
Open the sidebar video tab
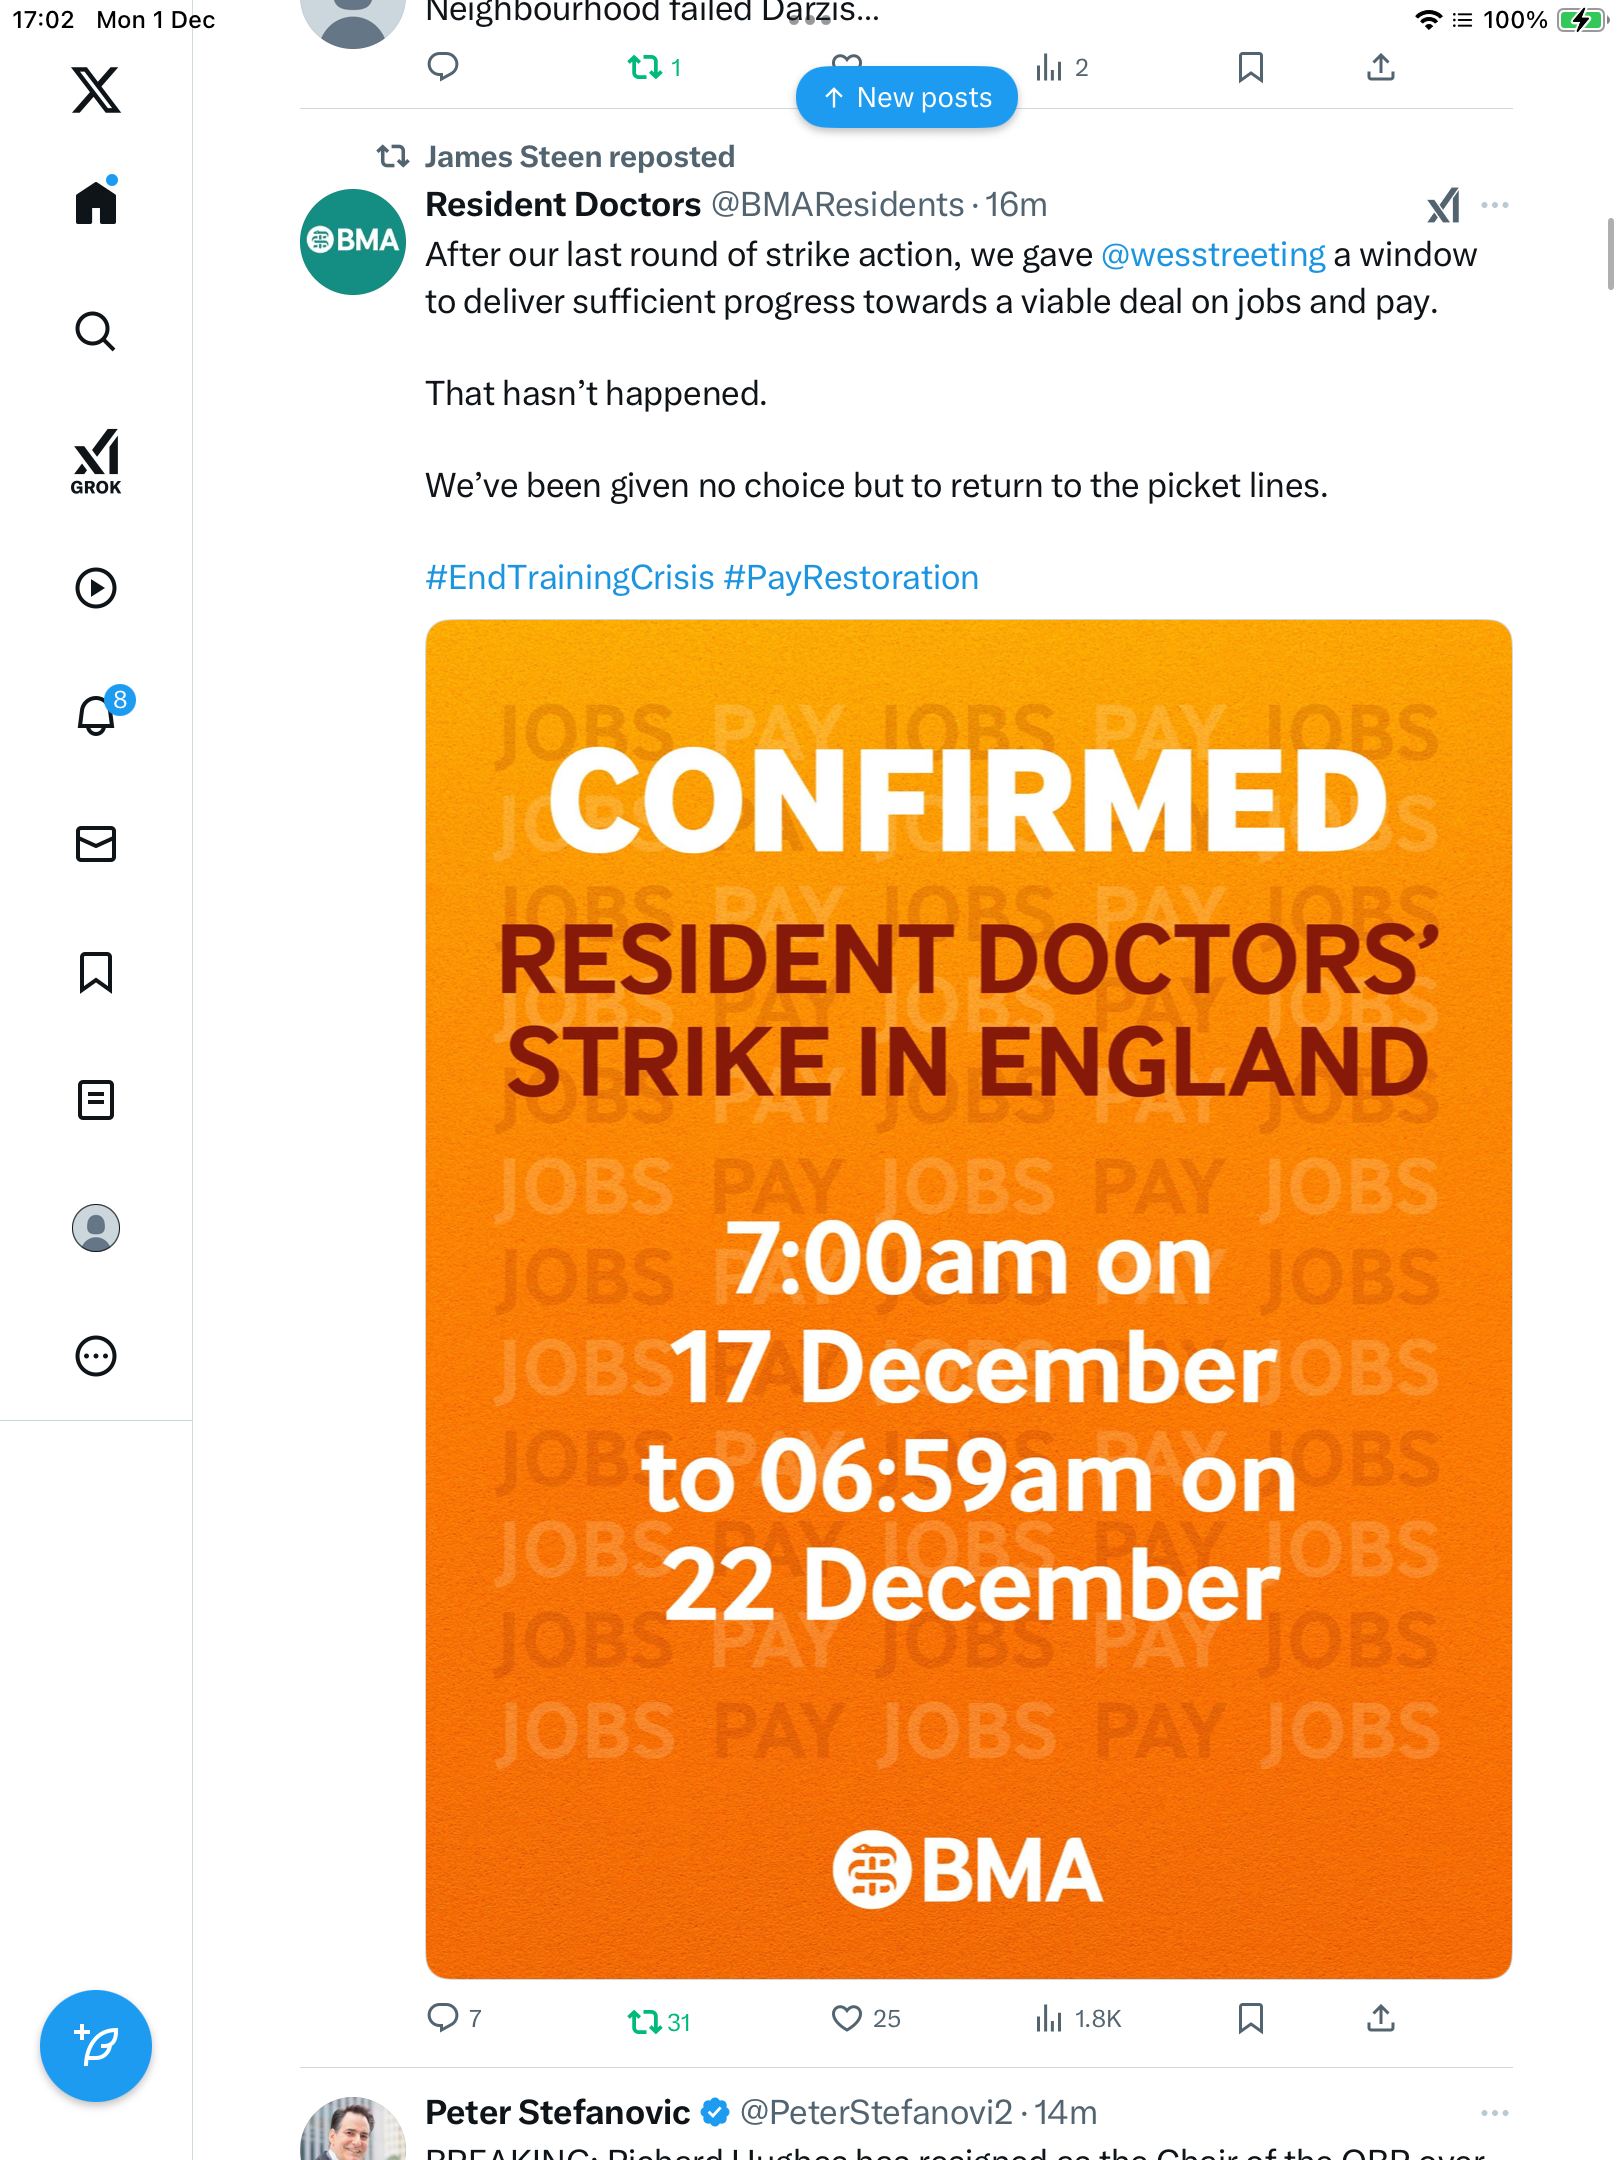point(96,588)
